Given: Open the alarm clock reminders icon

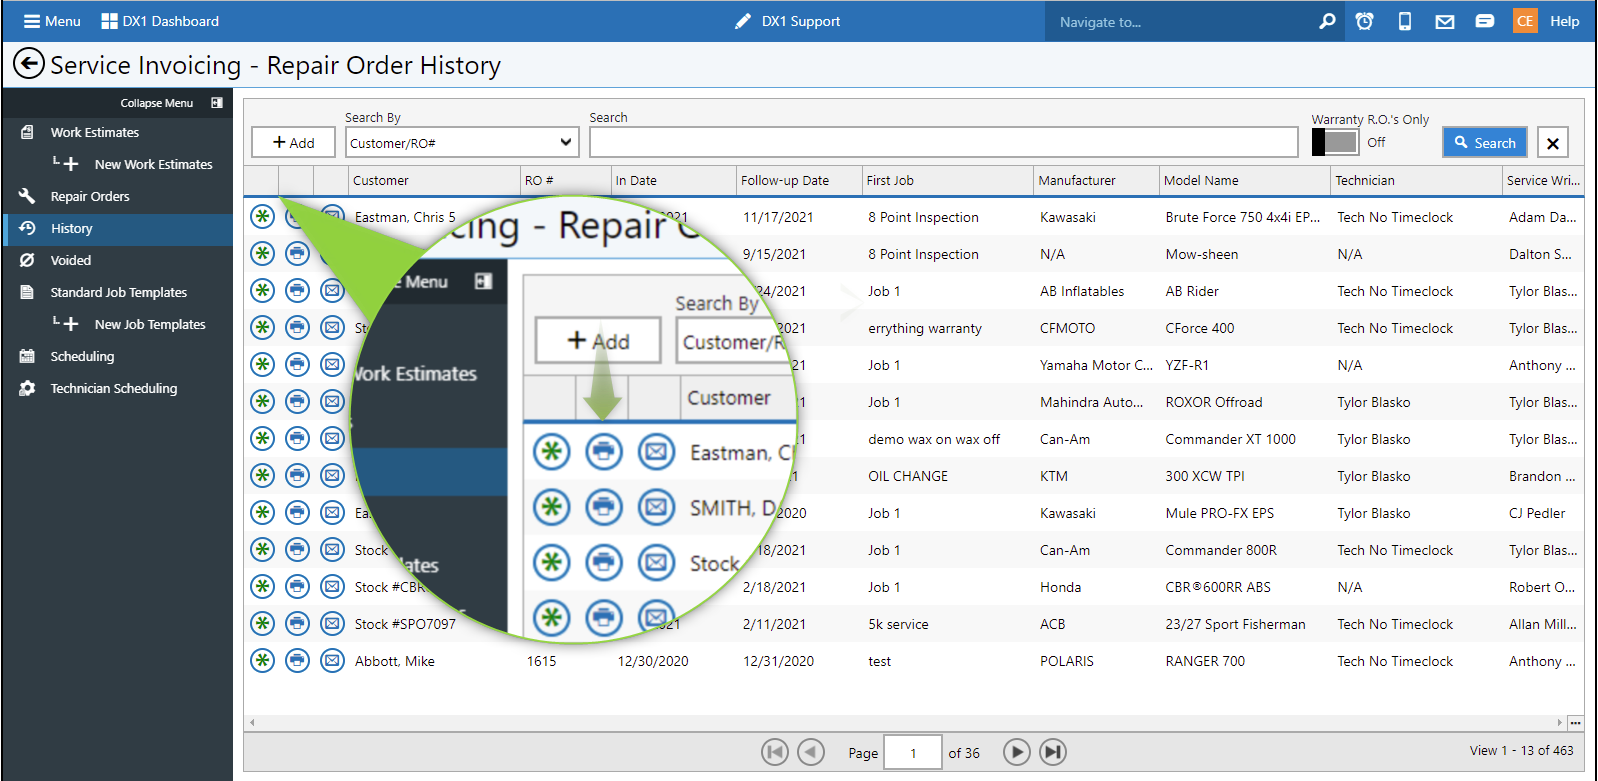Looking at the screenshot, I should pos(1364,21).
